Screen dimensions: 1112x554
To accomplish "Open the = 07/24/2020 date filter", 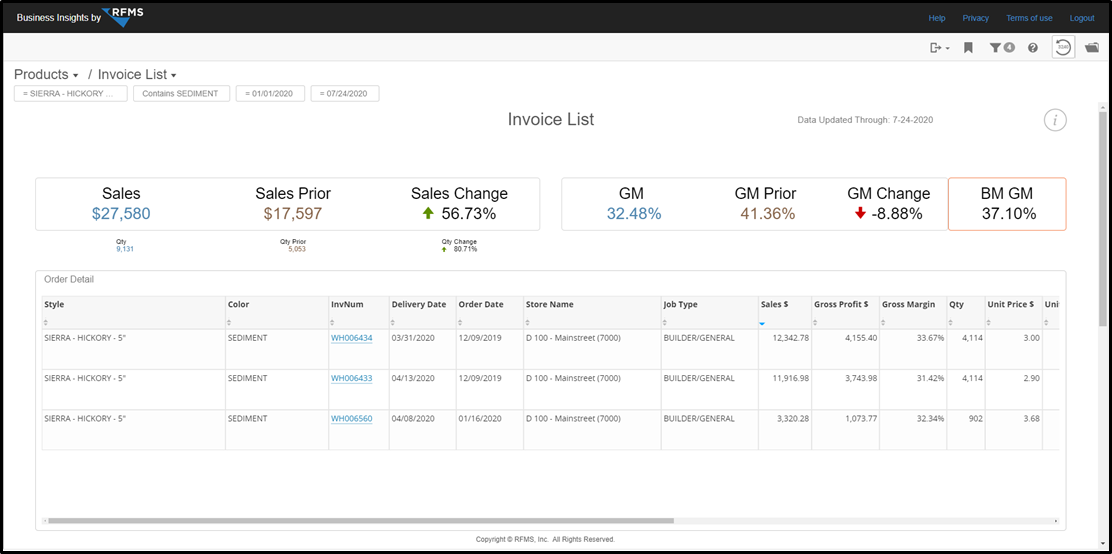I will tap(345, 94).
